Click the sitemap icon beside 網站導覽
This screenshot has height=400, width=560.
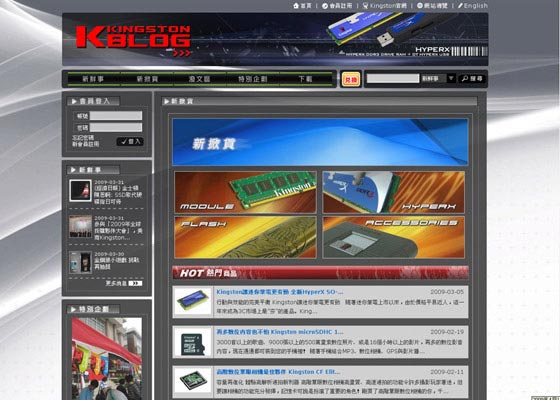point(420,6)
